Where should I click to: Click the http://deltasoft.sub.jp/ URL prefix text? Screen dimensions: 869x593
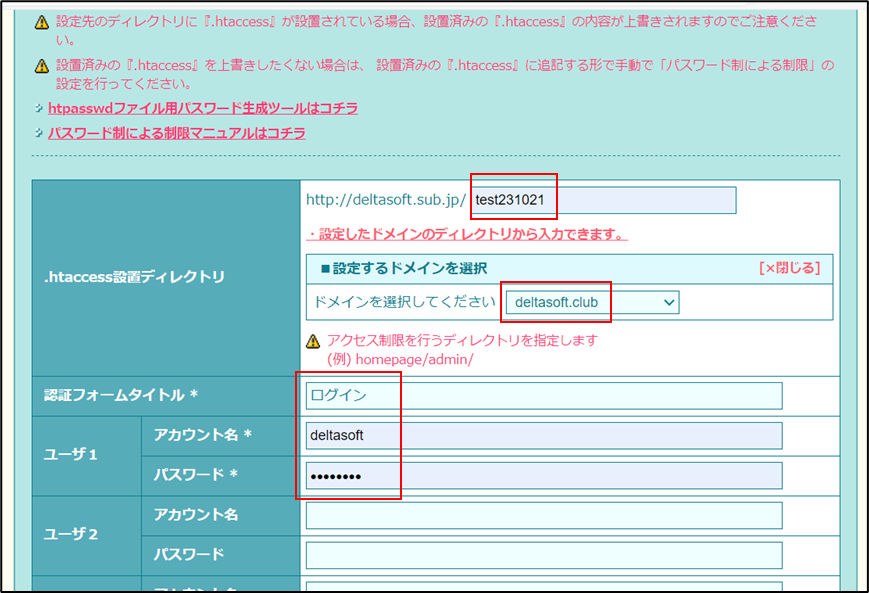tap(386, 200)
